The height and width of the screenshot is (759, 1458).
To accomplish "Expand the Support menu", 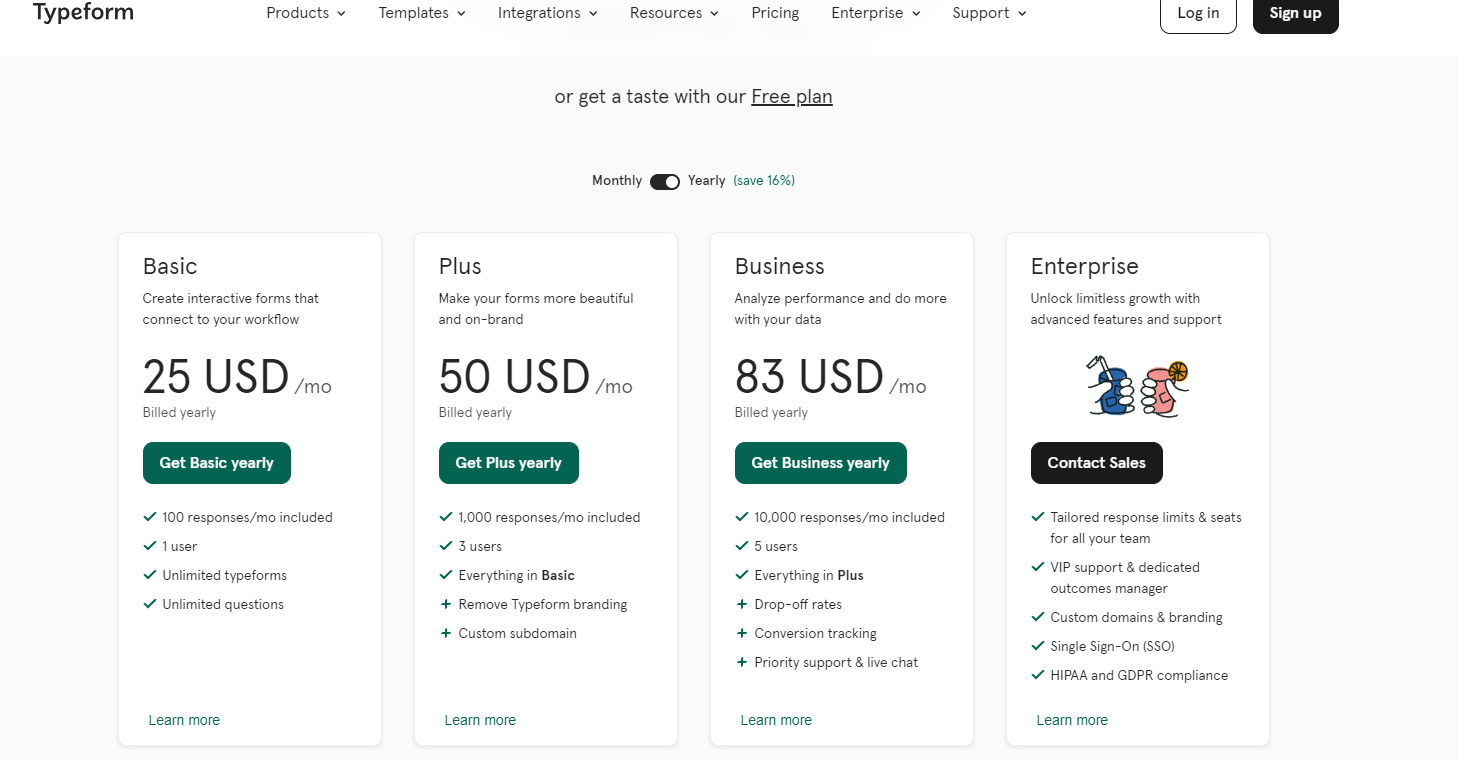I will 989,13.
